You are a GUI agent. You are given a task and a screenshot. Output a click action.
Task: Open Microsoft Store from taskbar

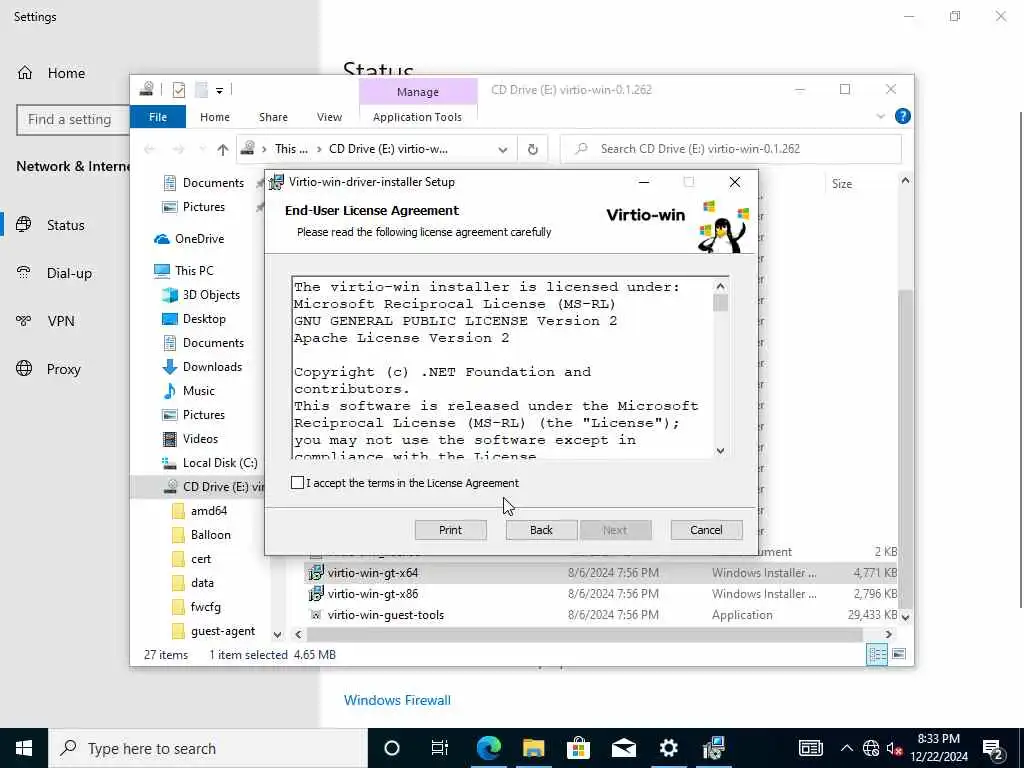(x=578, y=748)
